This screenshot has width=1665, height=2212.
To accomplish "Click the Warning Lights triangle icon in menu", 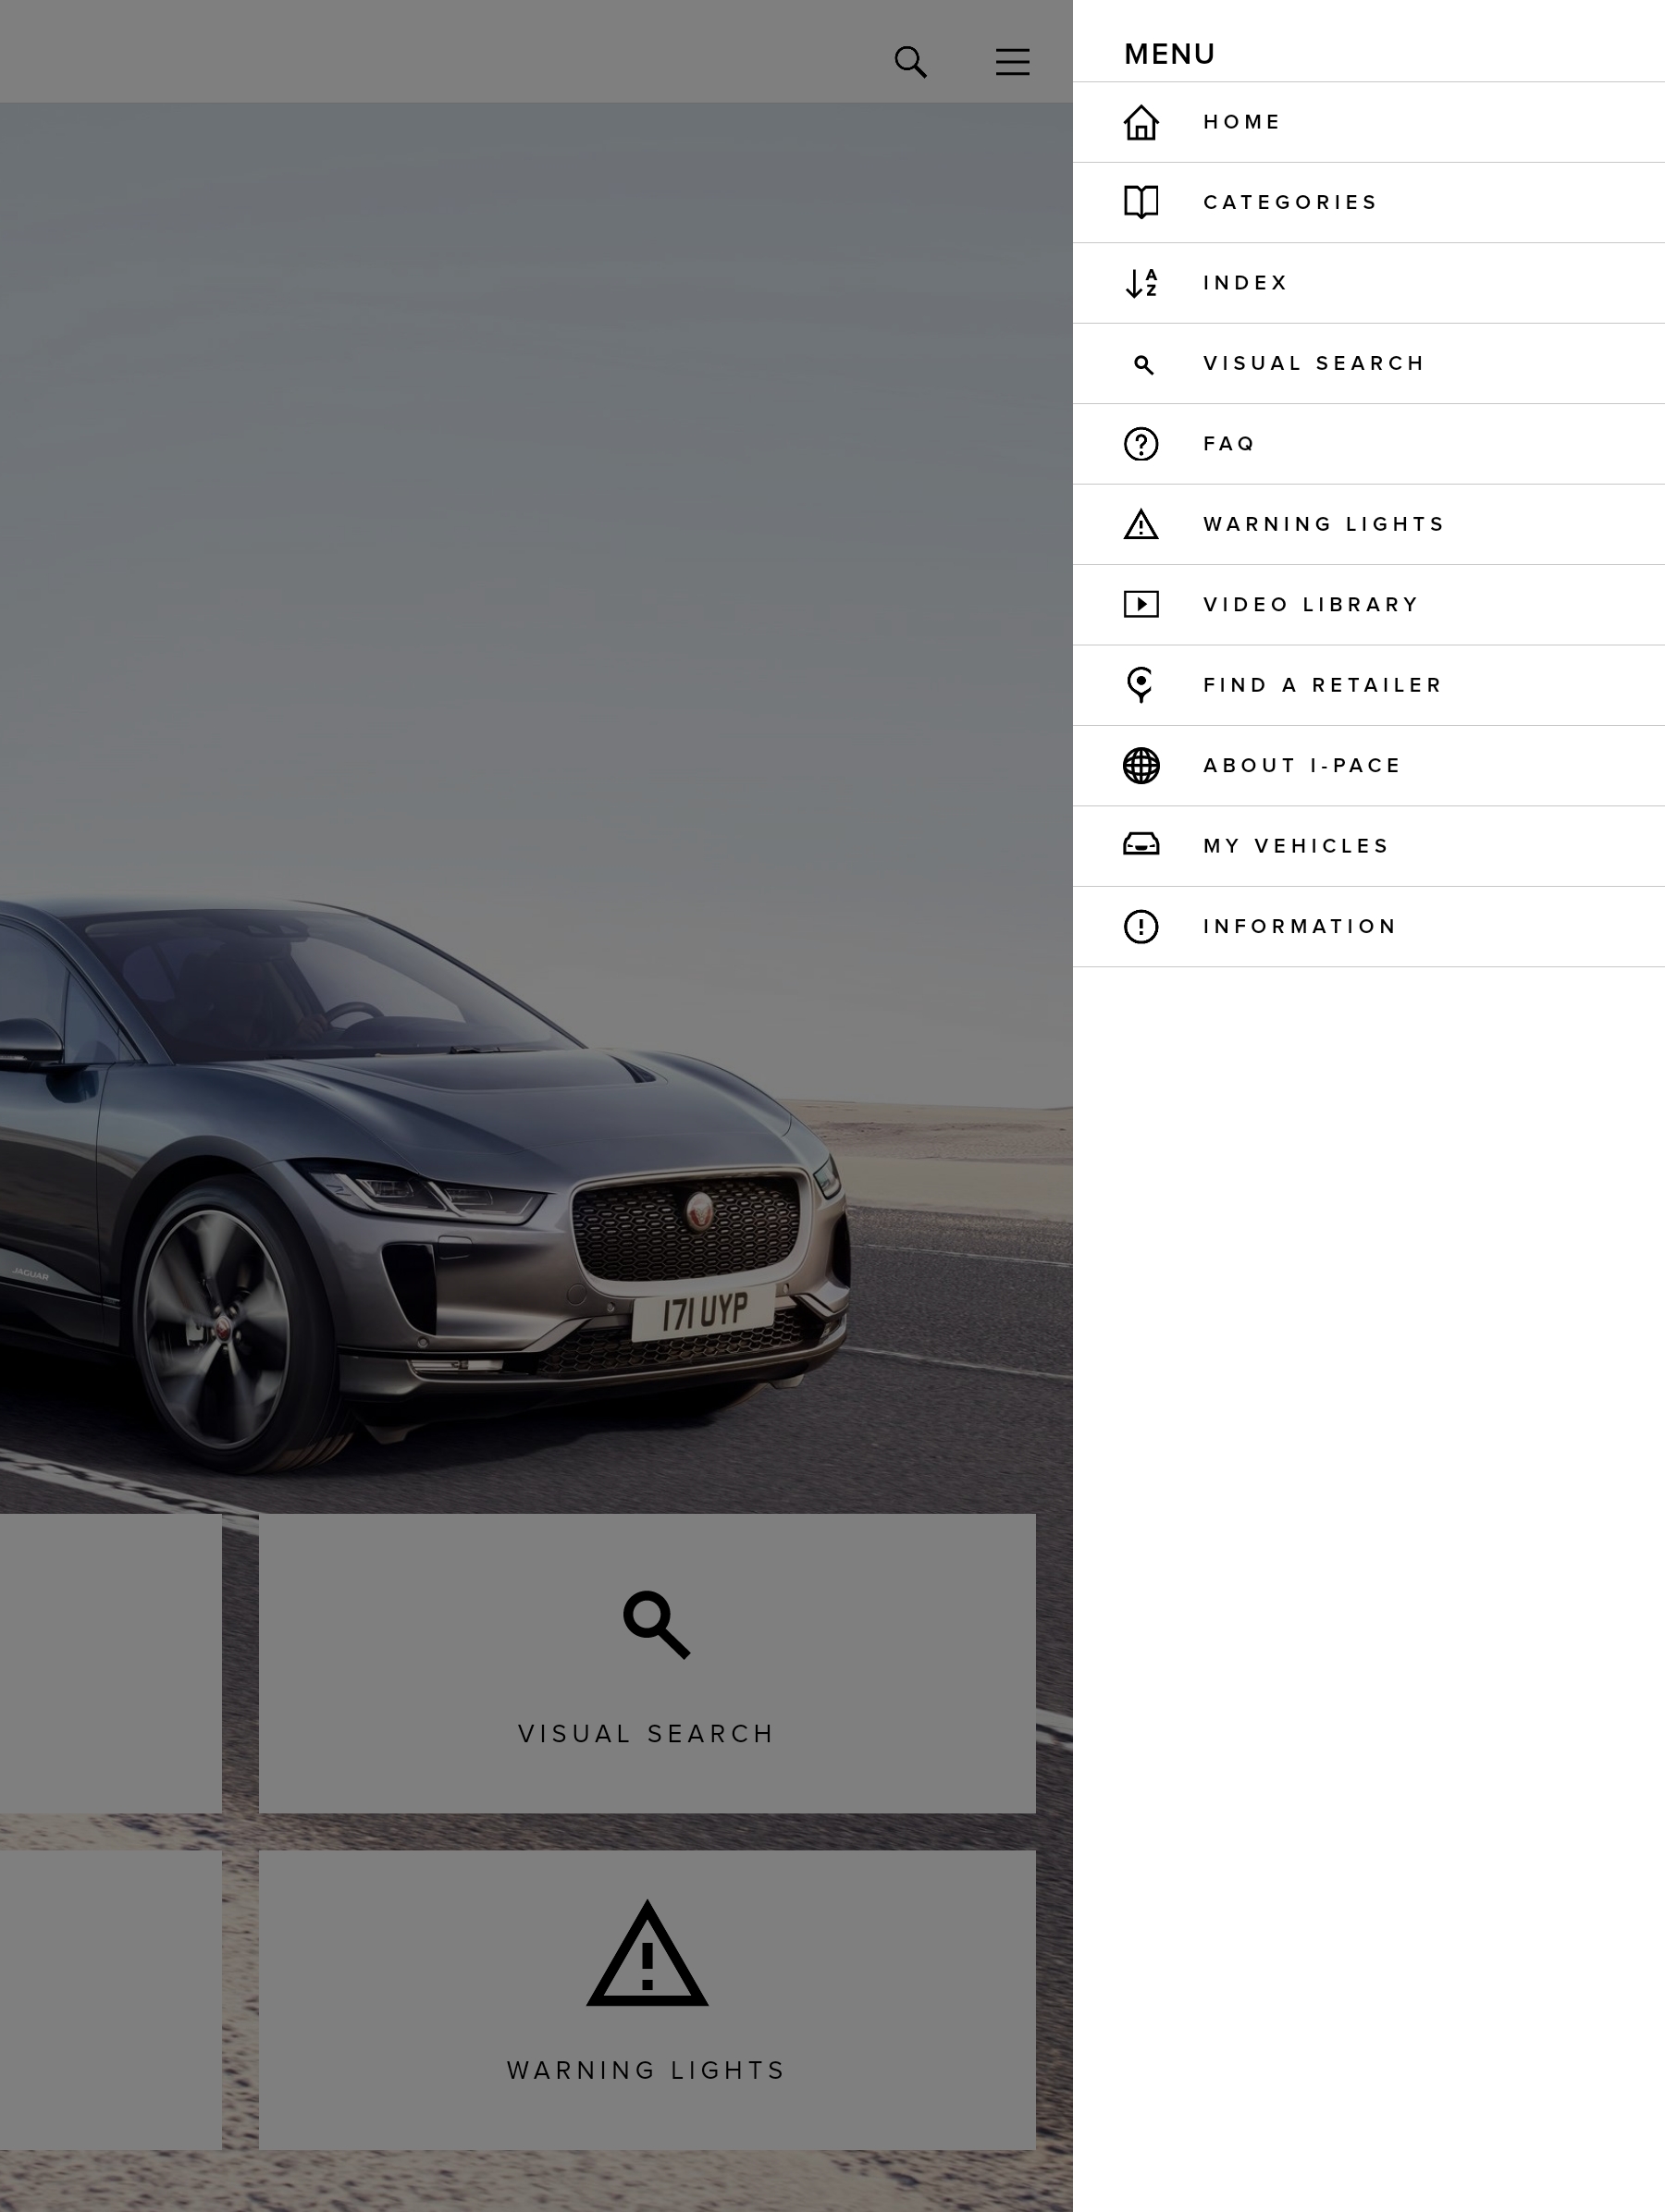I will tap(1140, 524).
